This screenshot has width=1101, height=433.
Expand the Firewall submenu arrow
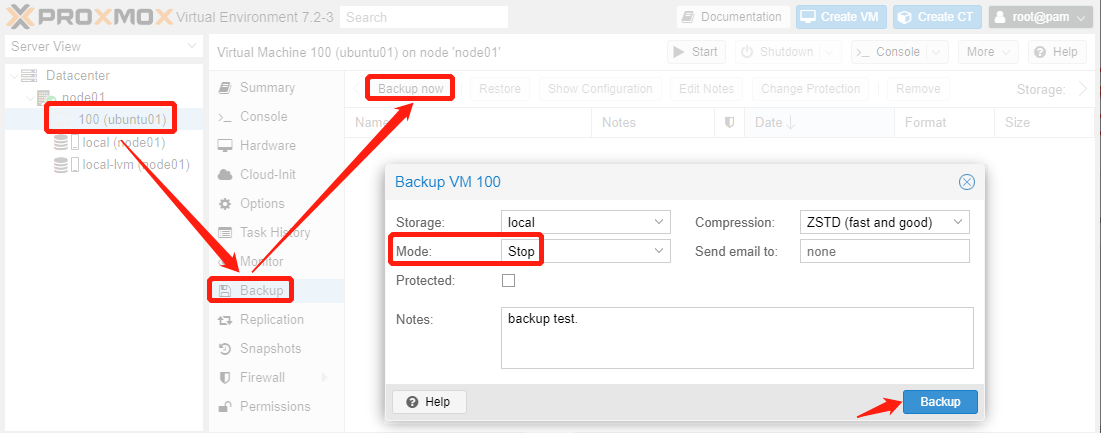[x=324, y=378]
